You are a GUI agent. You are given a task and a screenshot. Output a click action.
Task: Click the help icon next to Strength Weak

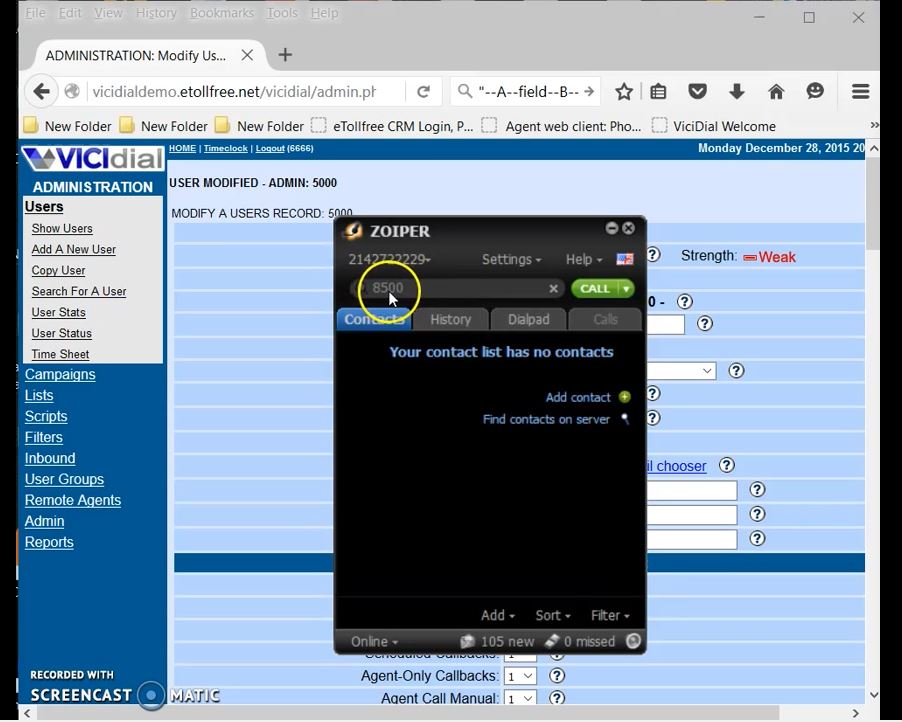[x=653, y=255]
